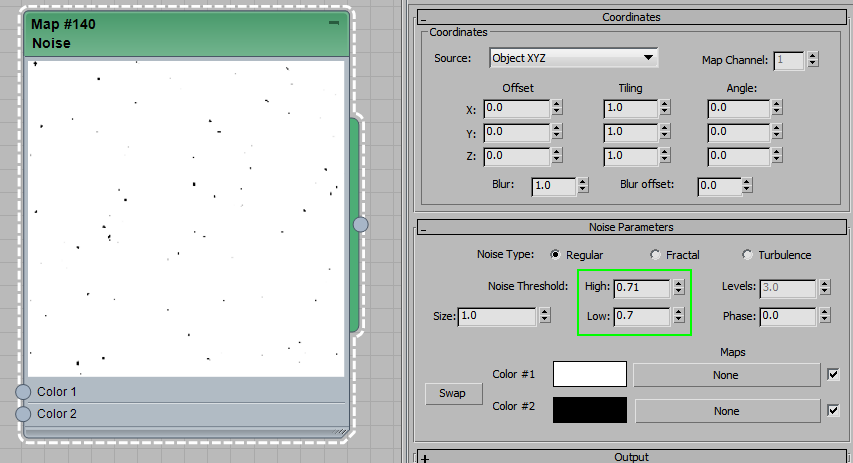The image size is (853, 463).
Task: Click the Color #1 None map button
Action: pos(727,375)
